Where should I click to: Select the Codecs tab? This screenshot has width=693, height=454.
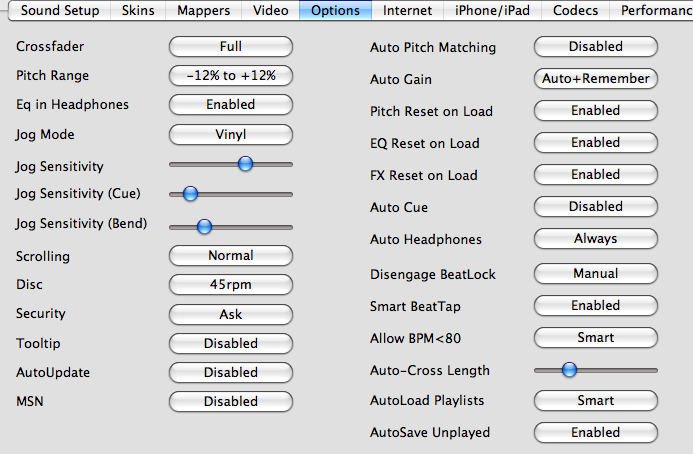pos(575,11)
